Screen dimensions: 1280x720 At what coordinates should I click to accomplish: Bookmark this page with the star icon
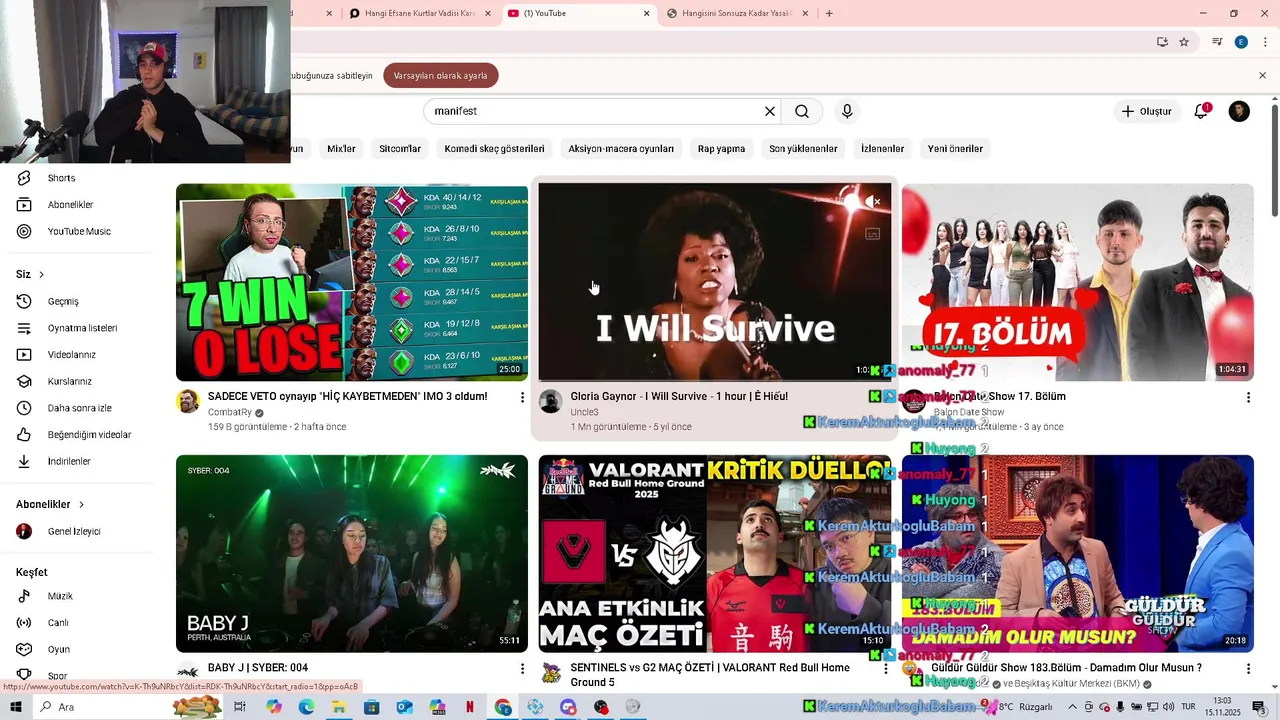[x=1184, y=42]
